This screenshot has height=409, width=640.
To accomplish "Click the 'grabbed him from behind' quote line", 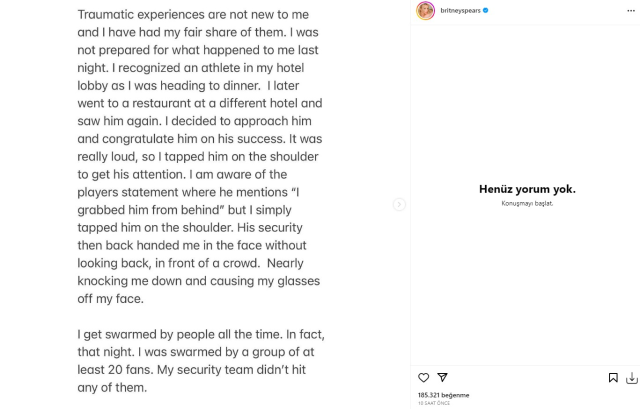I will coord(184,210).
